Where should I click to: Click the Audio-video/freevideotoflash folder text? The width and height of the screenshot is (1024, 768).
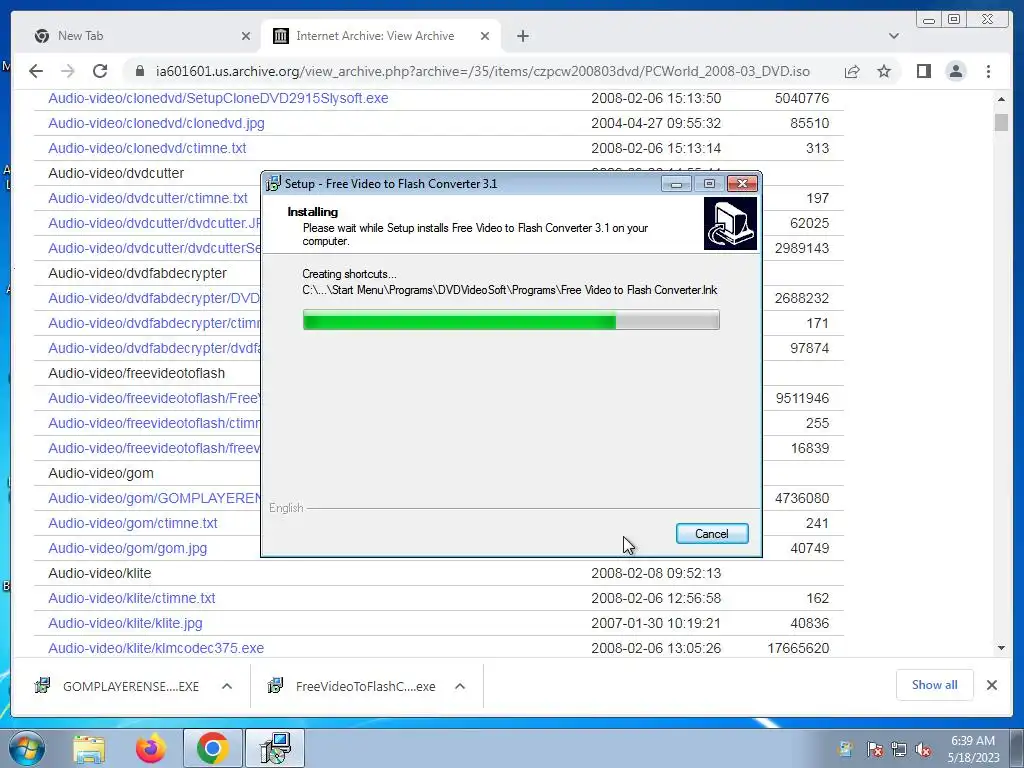coord(136,373)
